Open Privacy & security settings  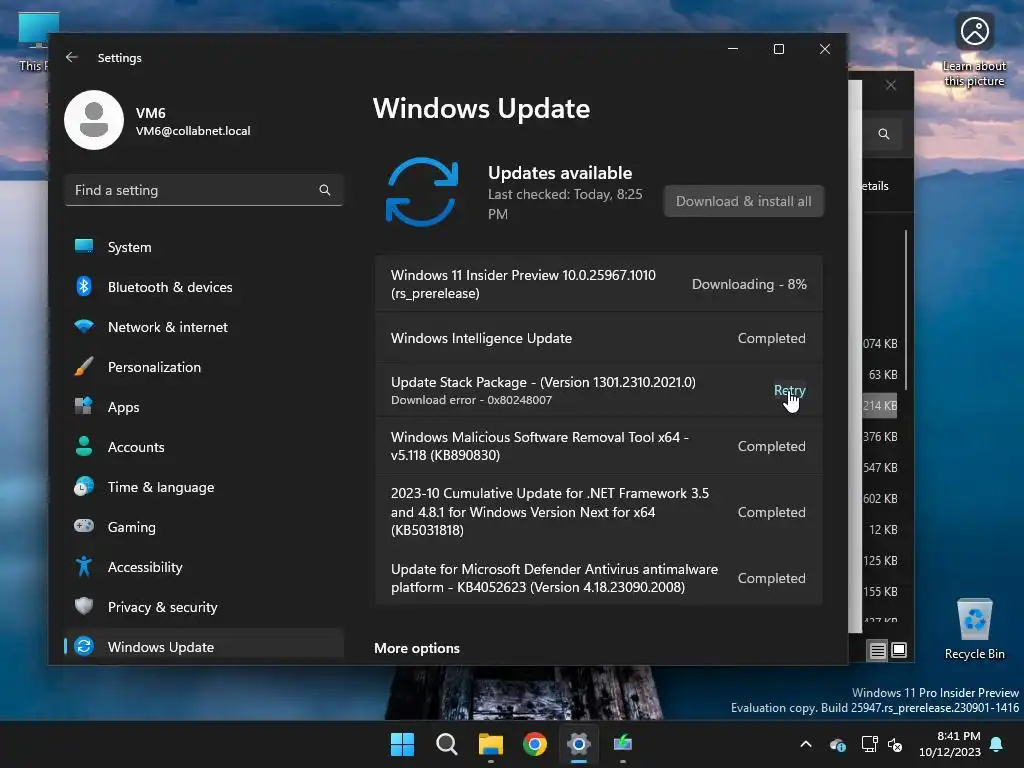click(204, 607)
